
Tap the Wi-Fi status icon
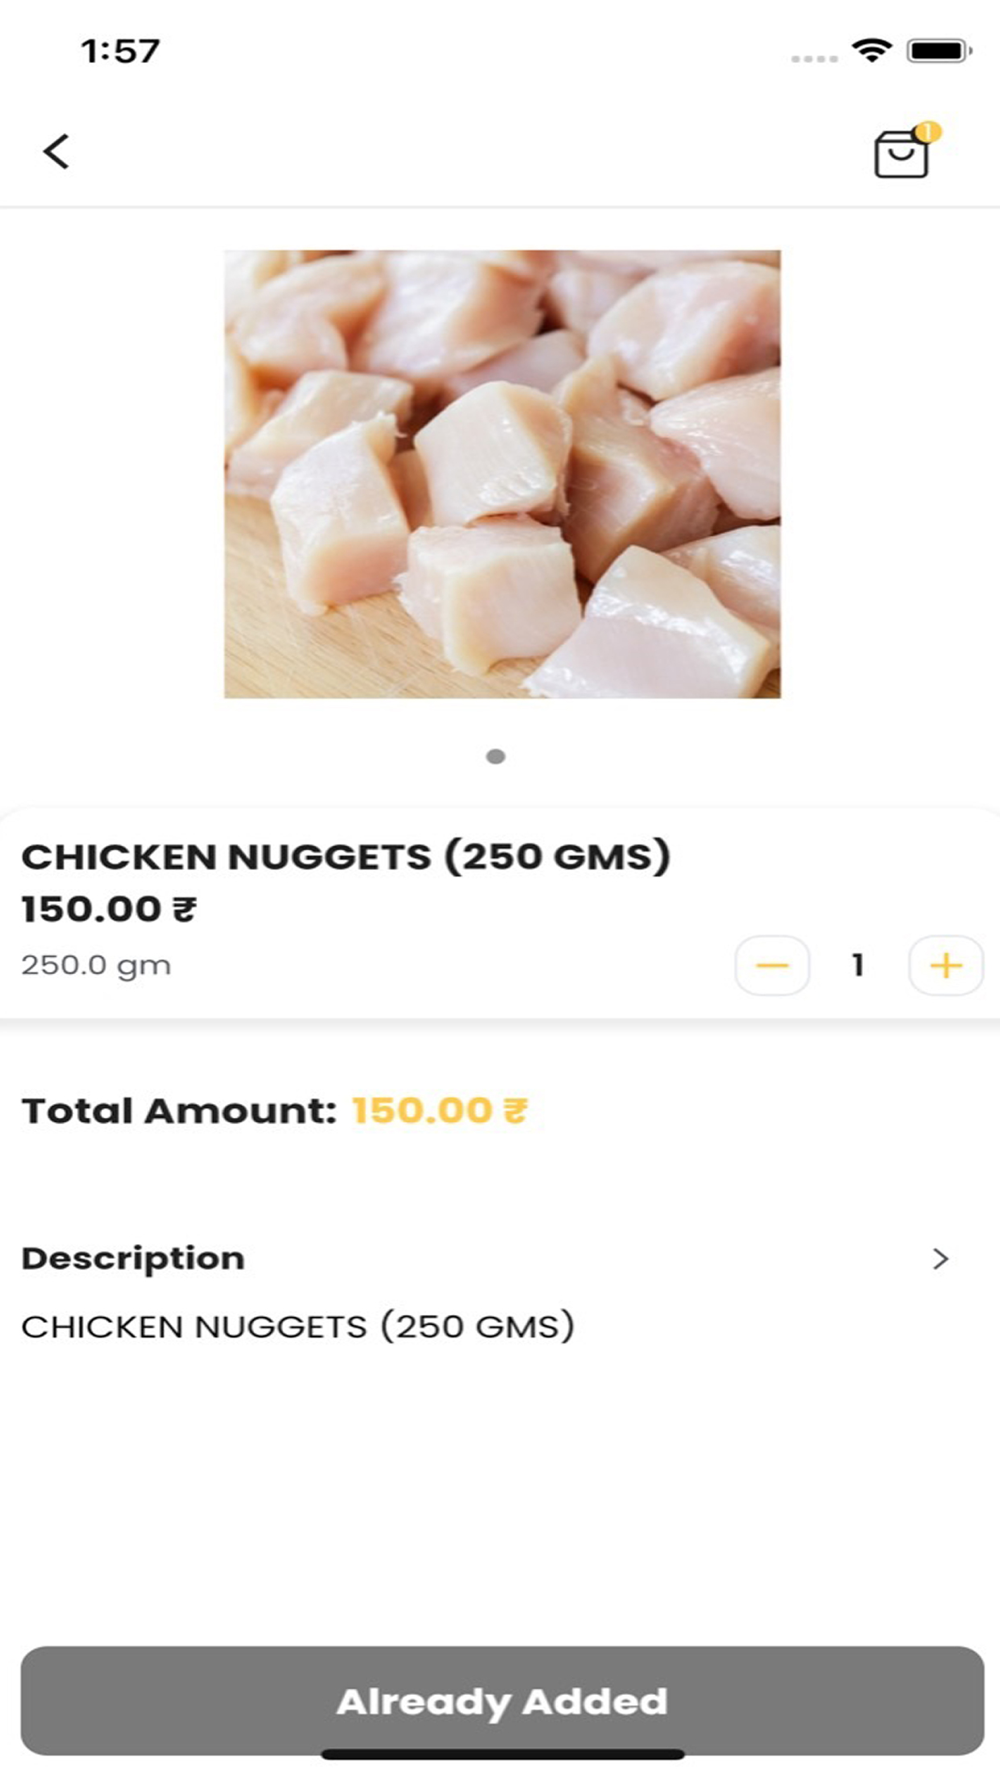click(x=872, y=50)
